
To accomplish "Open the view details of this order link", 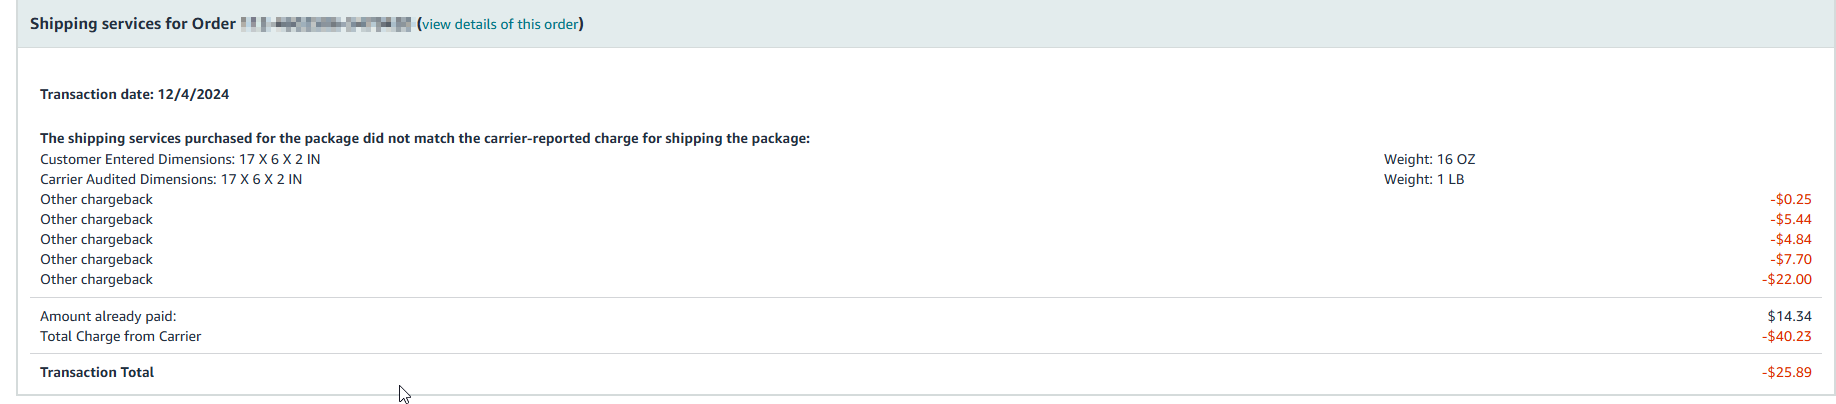I will [x=500, y=24].
